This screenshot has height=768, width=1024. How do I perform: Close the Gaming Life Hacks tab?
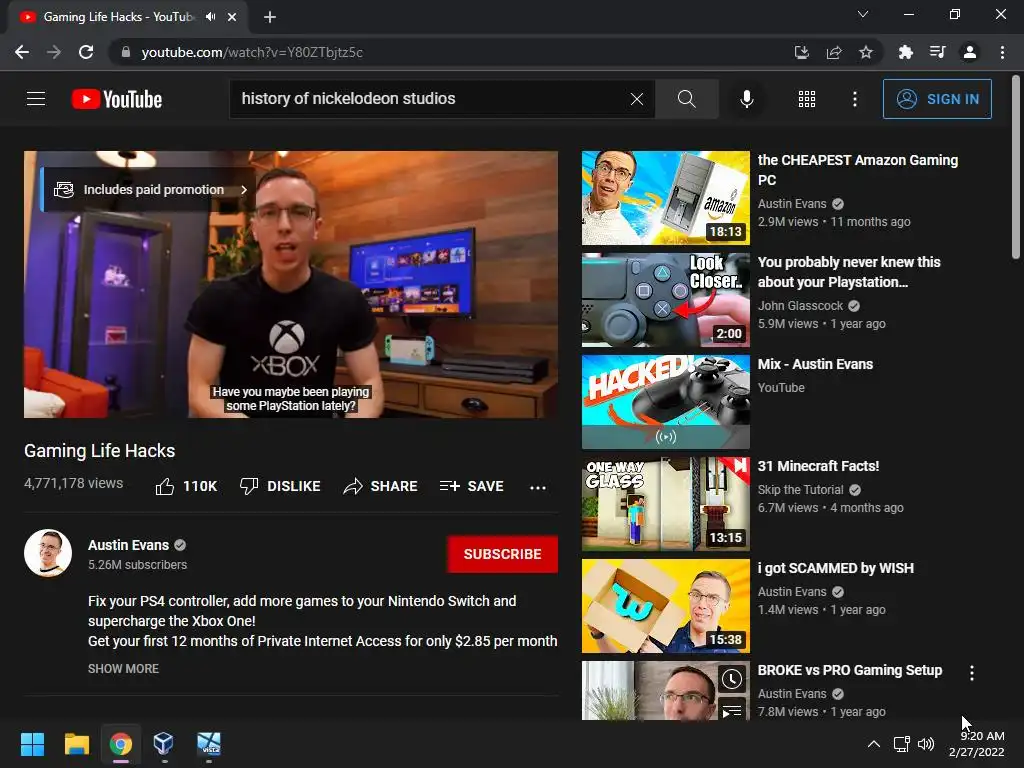click(232, 17)
